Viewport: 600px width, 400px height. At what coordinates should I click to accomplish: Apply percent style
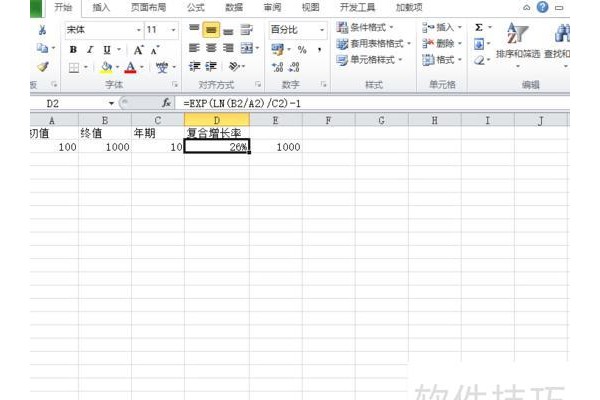[302, 50]
